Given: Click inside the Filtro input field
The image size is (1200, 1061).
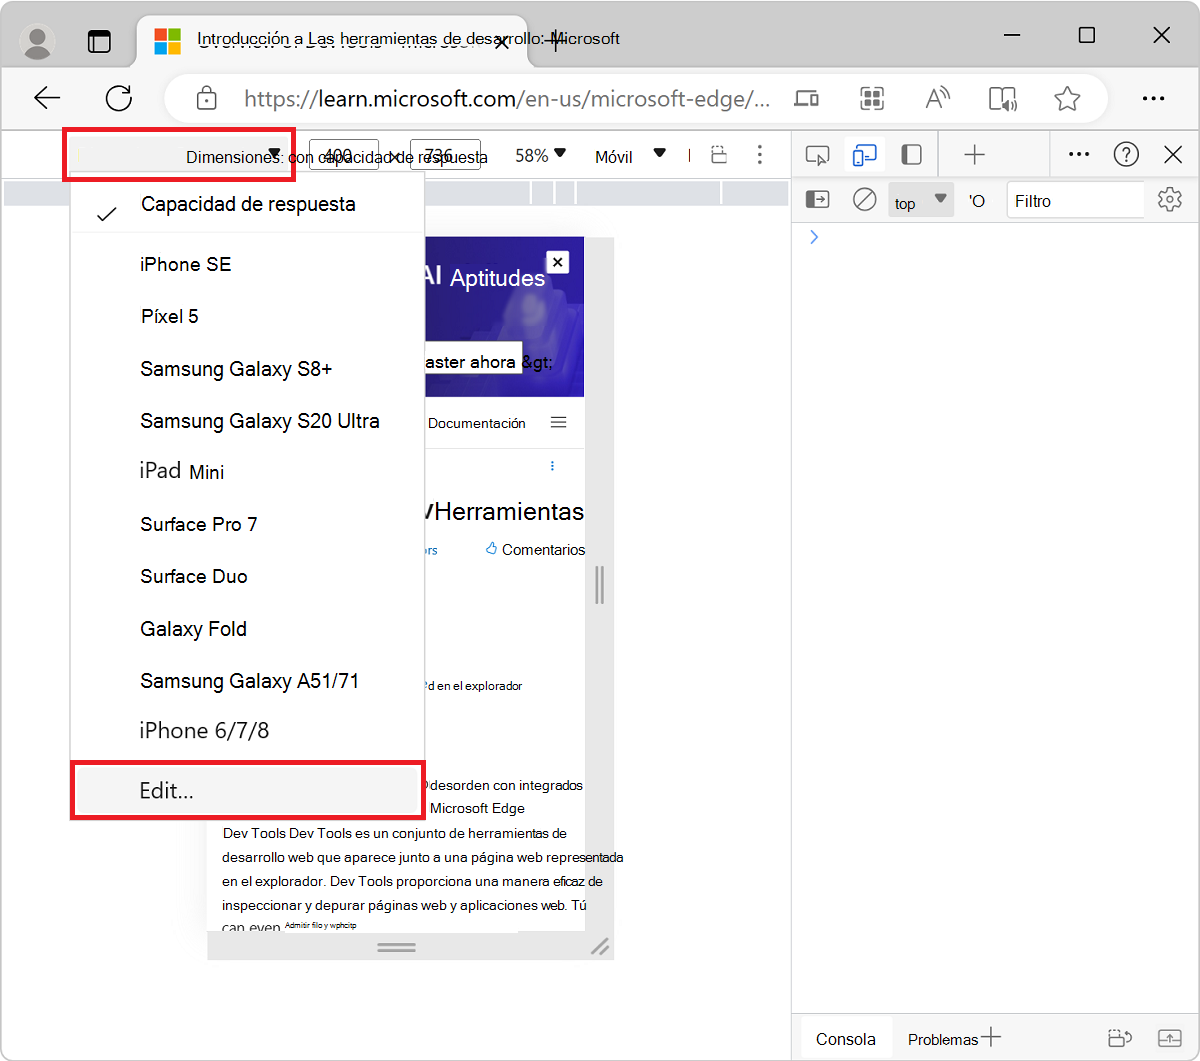Looking at the screenshot, I should pos(1075,200).
